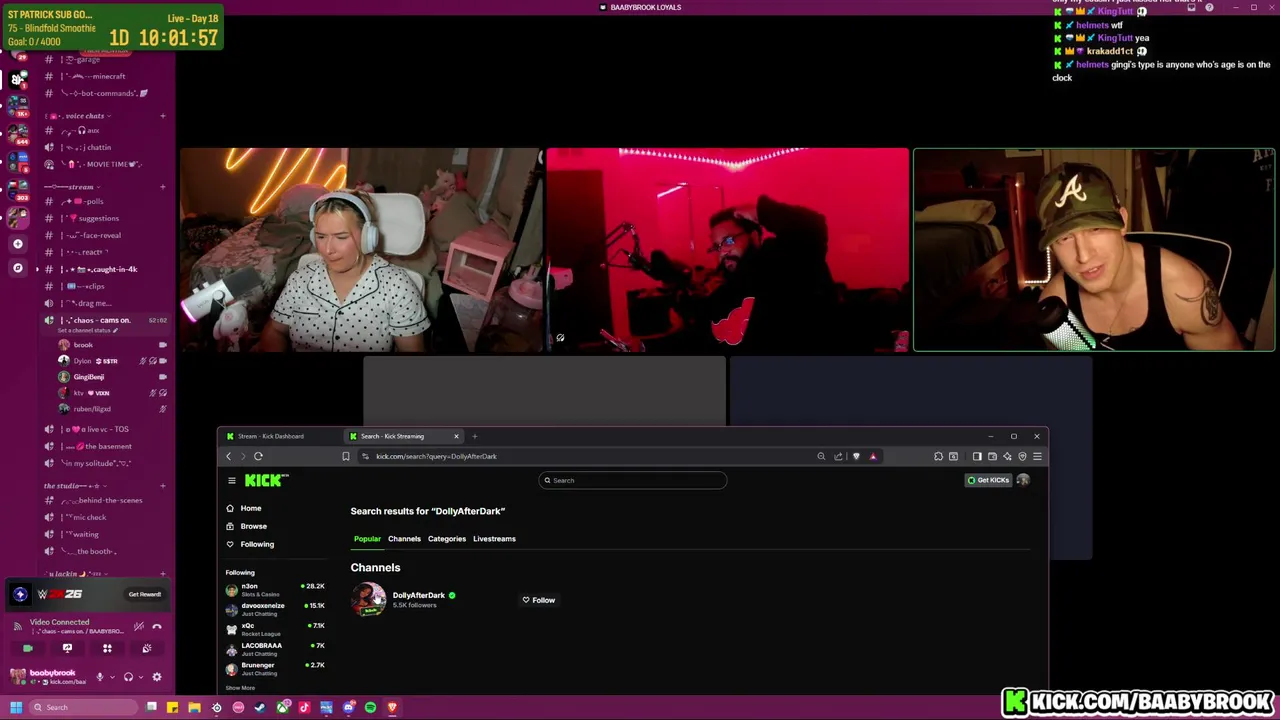
Task: Open Windows Start menu
Action: coord(16,707)
